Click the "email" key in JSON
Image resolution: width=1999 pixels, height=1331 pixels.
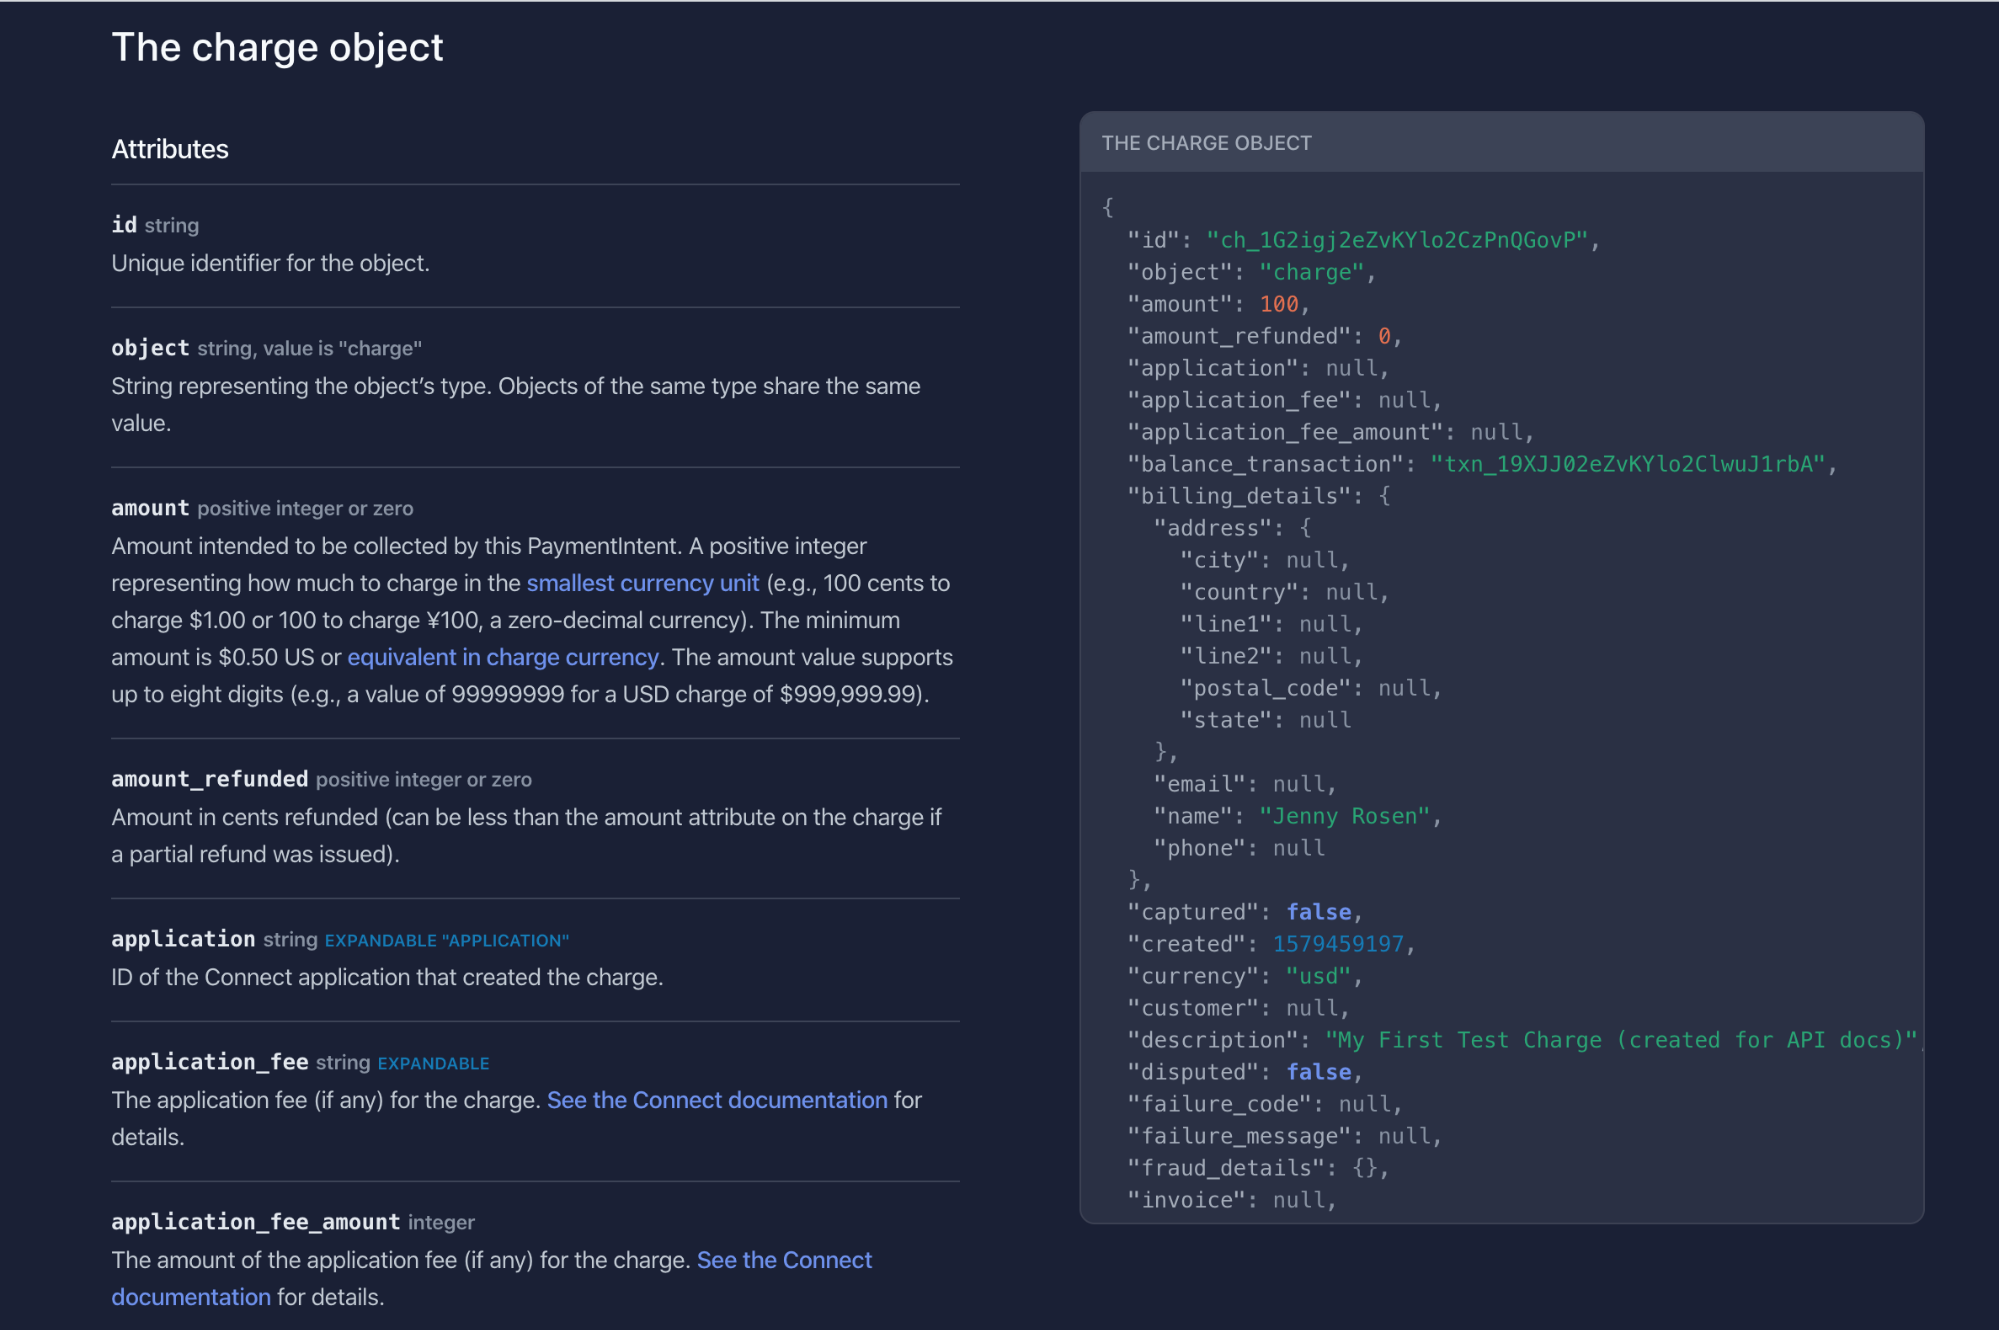[1199, 784]
